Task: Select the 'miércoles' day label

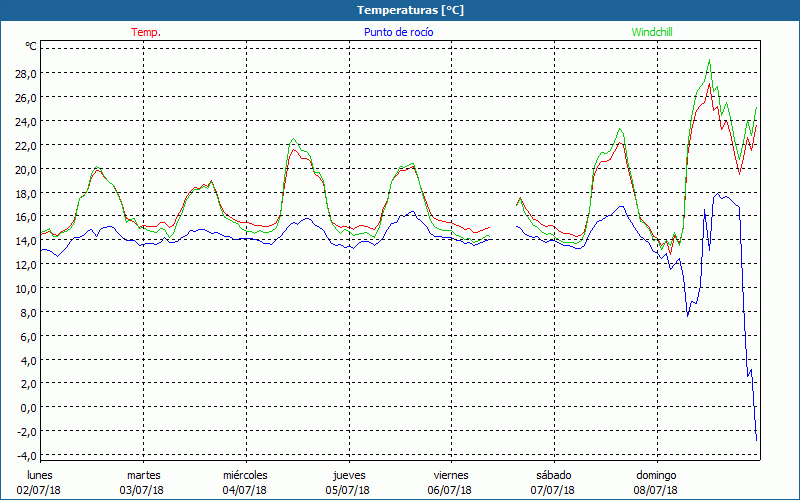Action: pos(245,475)
